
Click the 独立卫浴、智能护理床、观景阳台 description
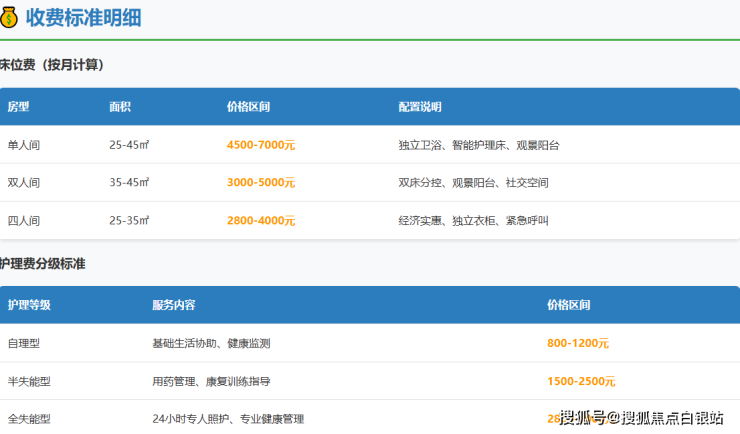click(478, 145)
